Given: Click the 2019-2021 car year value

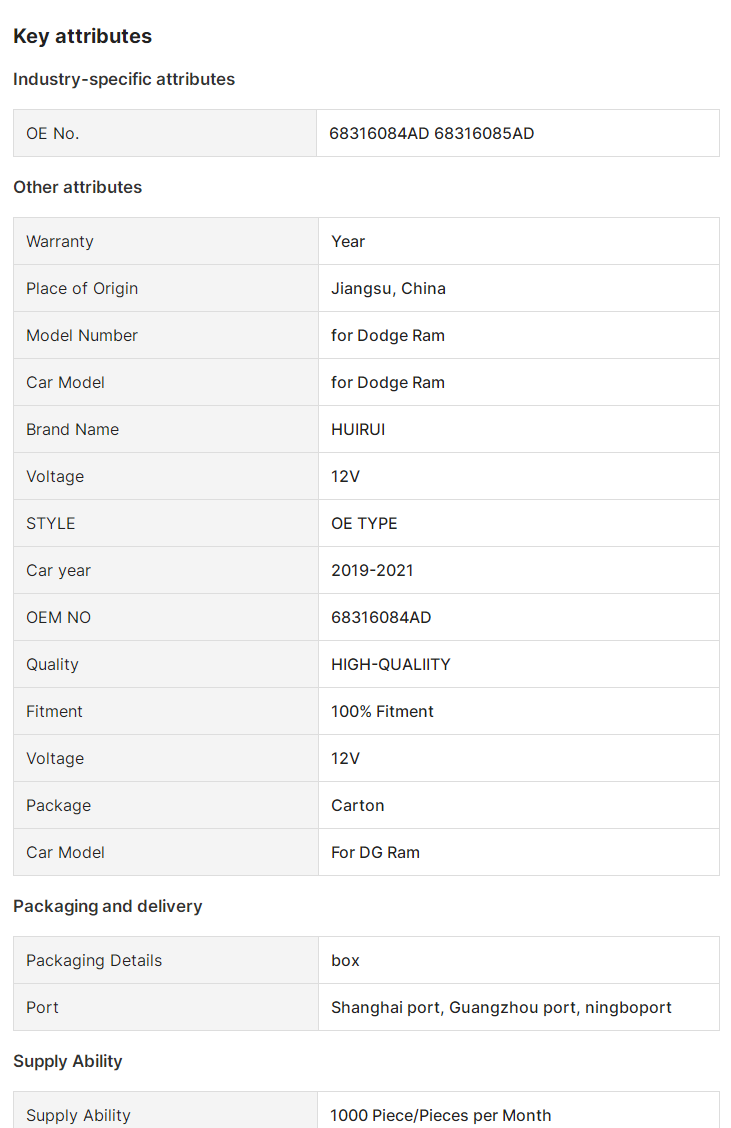Looking at the screenshot, I should click(372, 570).
